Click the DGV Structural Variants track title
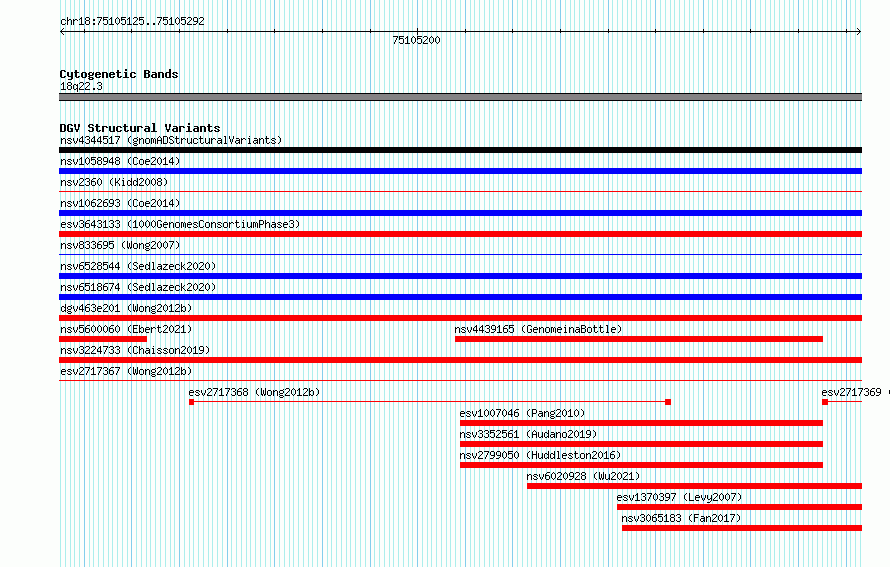 [140, 128]
